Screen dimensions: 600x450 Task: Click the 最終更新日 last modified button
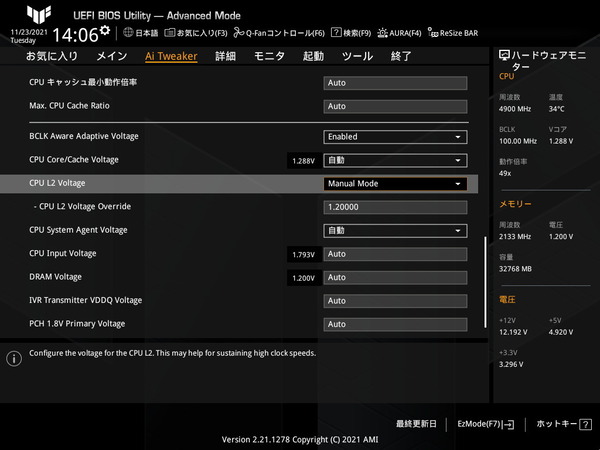coord(416,424)
